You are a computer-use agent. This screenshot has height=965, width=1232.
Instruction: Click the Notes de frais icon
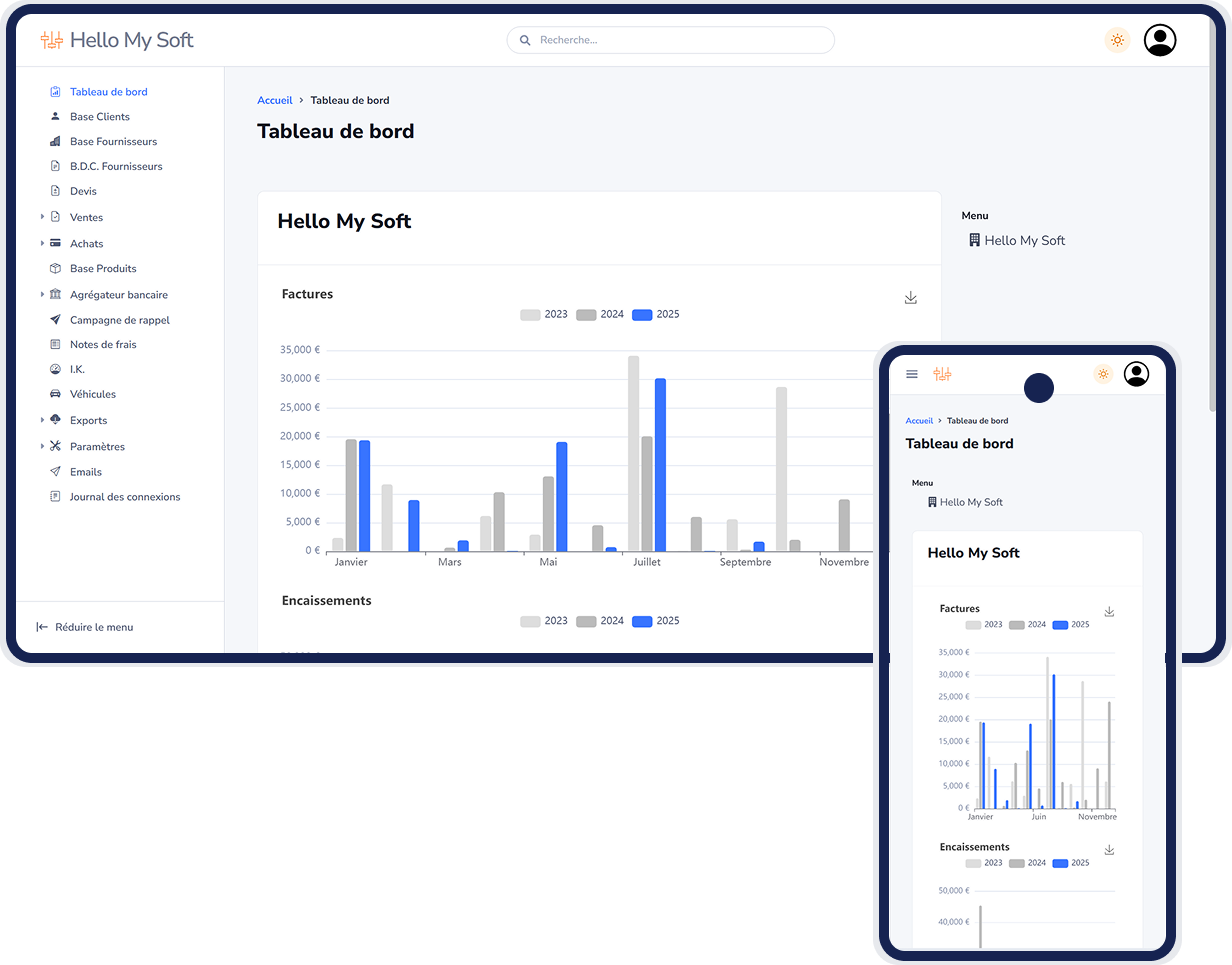(56, 344)
